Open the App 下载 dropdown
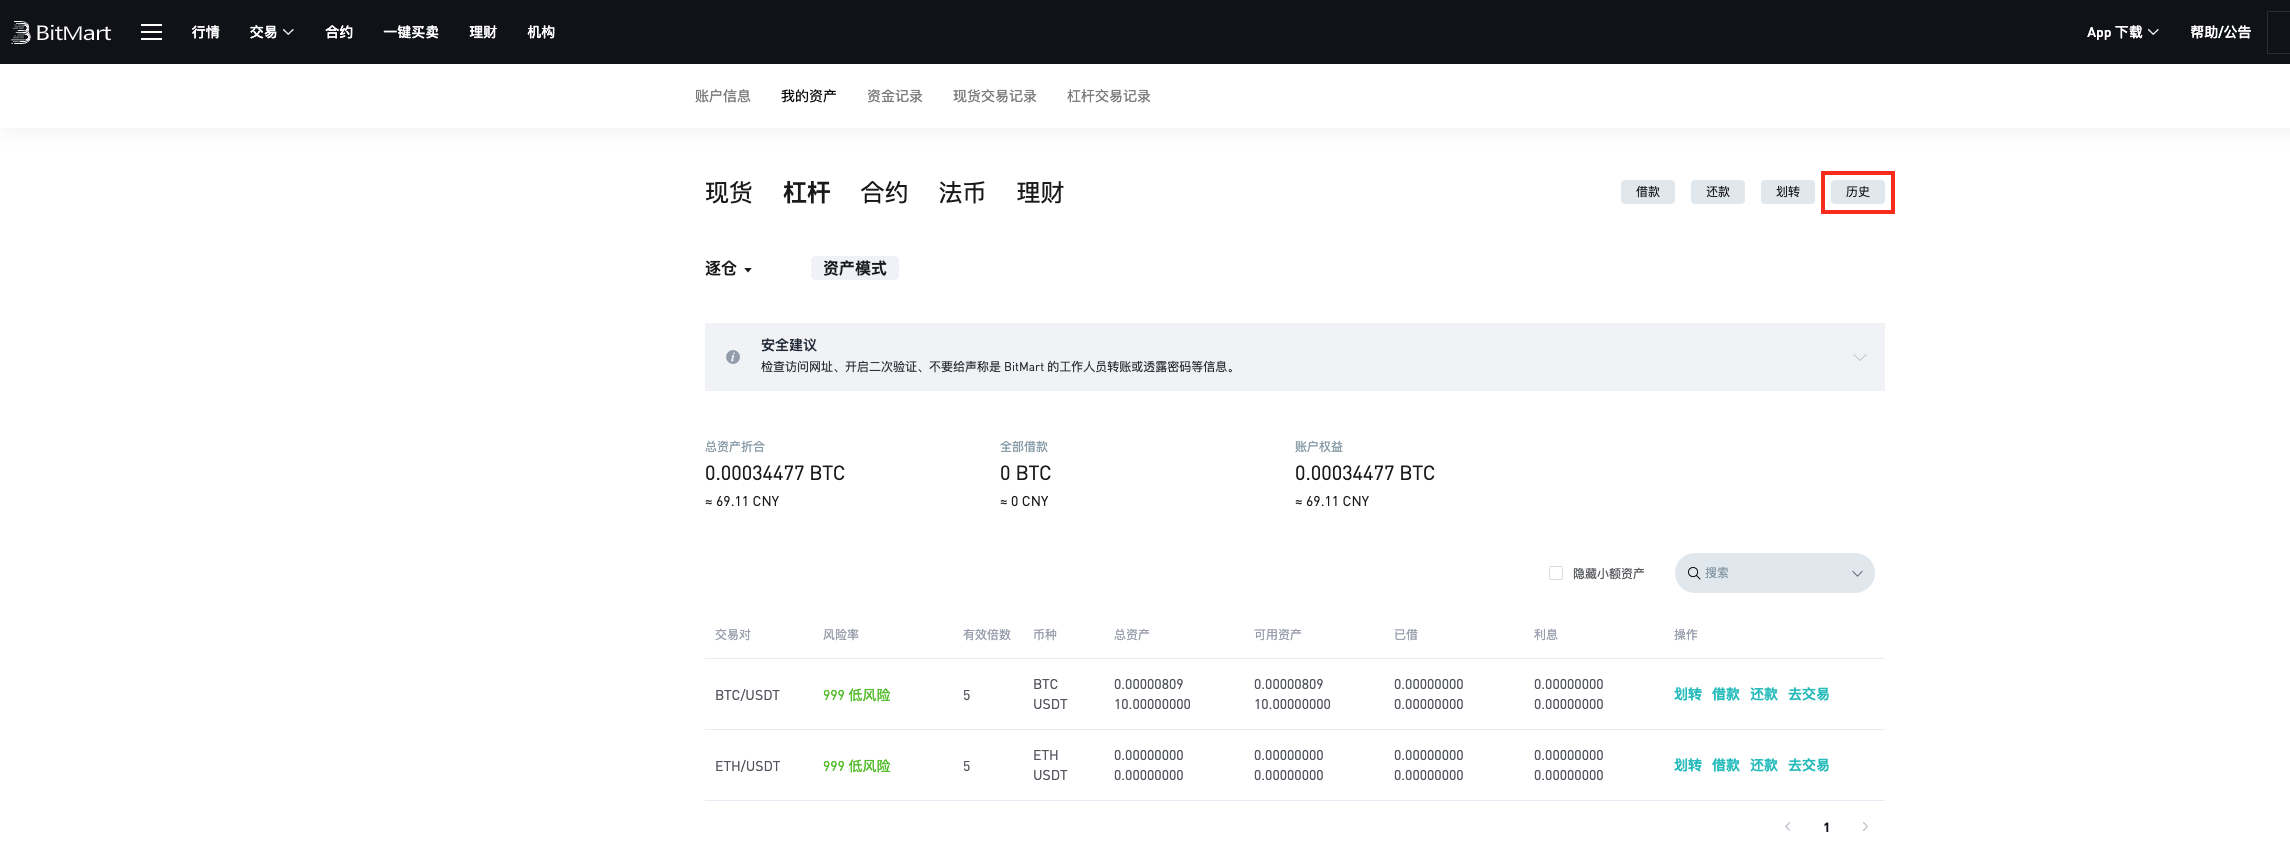The height and width of the screenshot is (862, 2290). [2122, 32]
